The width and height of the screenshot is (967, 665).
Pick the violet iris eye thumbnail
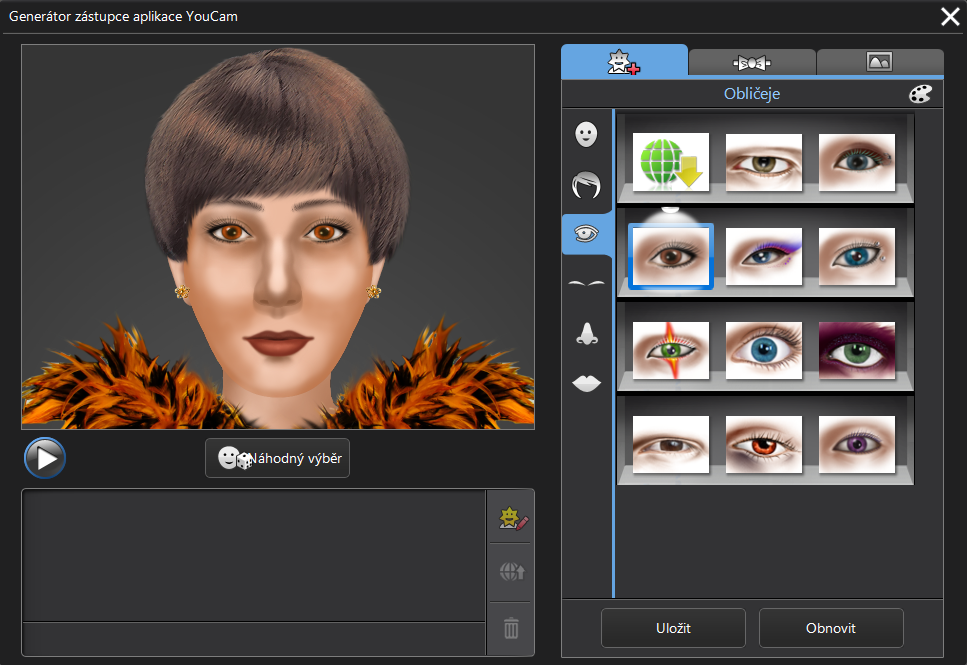pyautogui.click(x=857, y=444)
